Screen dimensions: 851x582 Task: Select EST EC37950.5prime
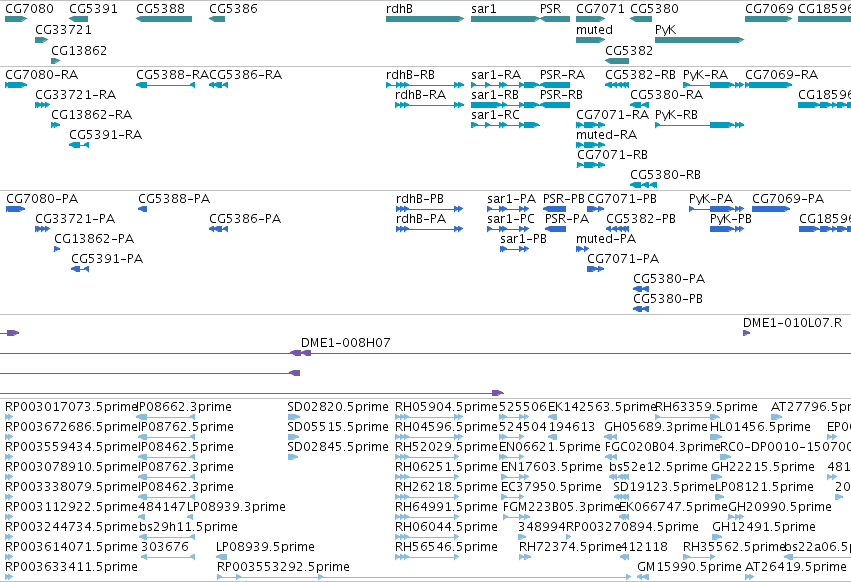click(551, 487)
